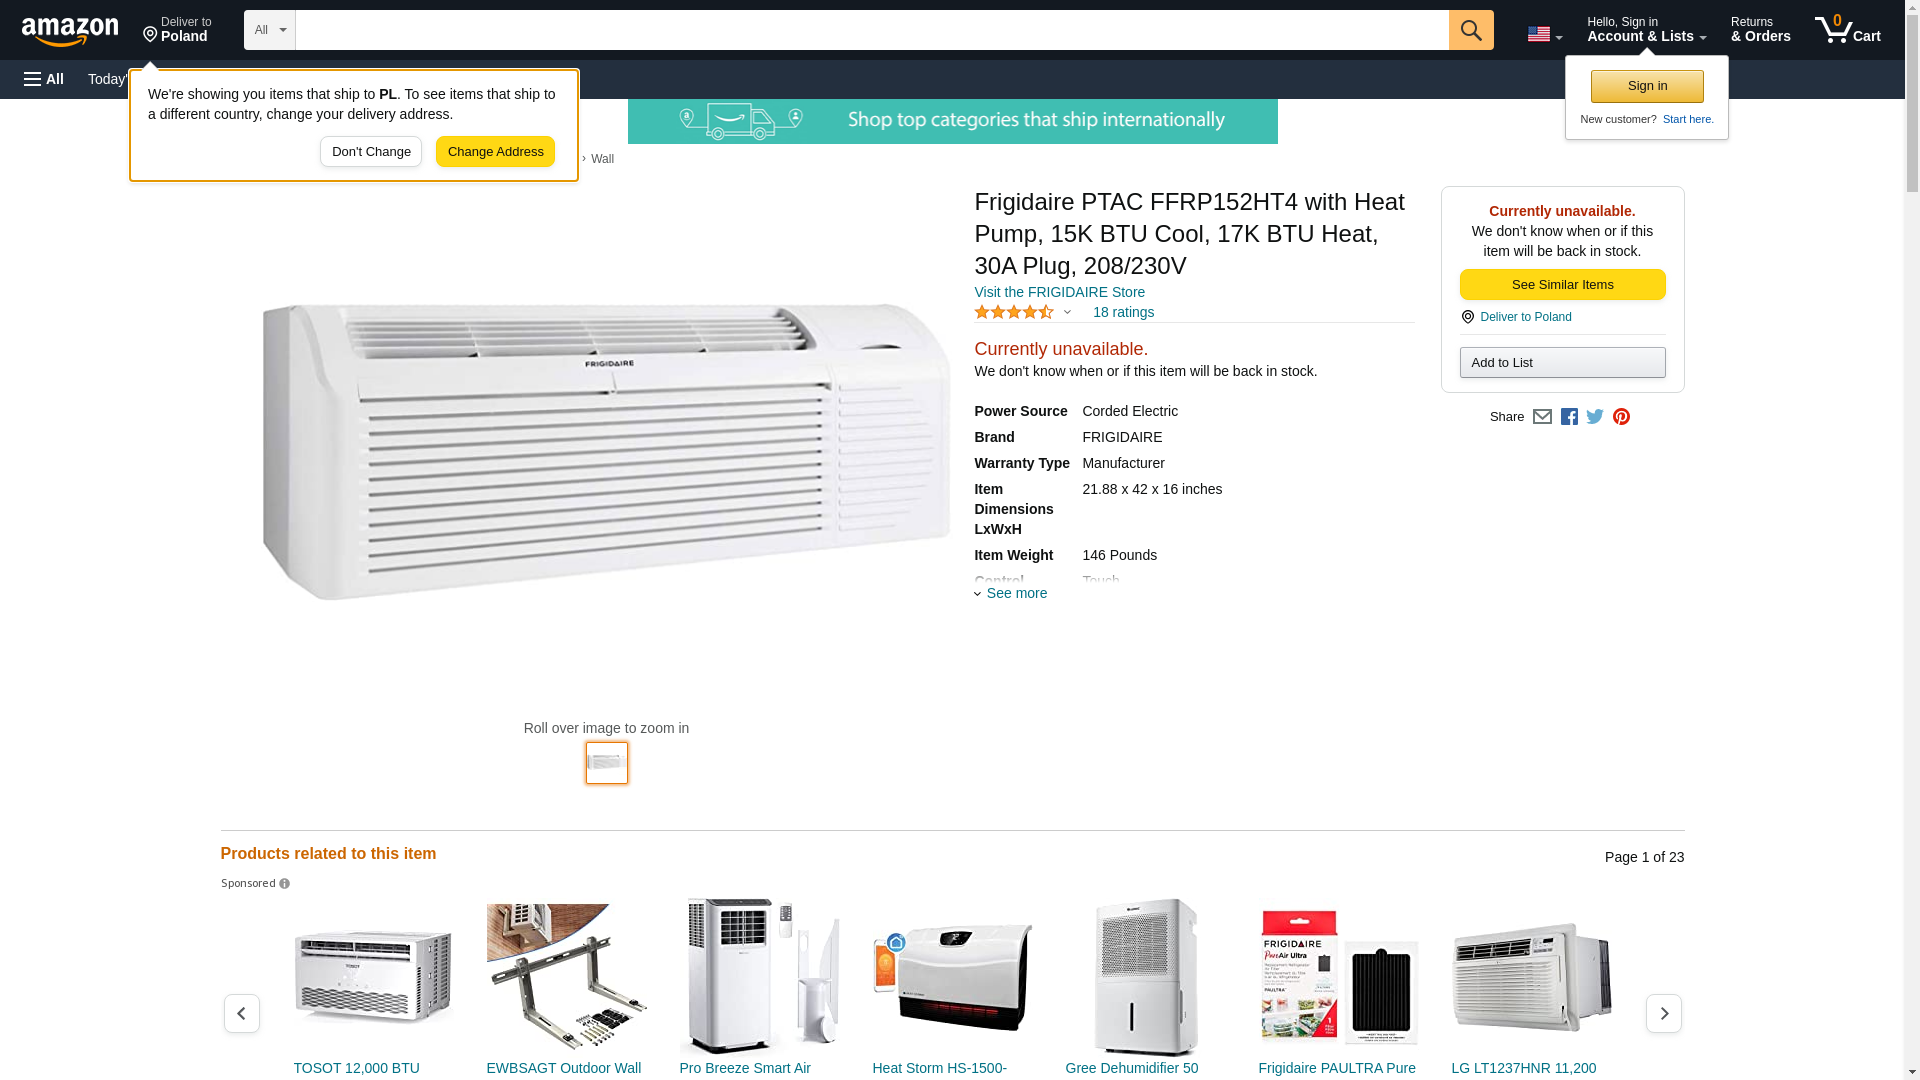Share product on Pinterest

point(1621,417)
